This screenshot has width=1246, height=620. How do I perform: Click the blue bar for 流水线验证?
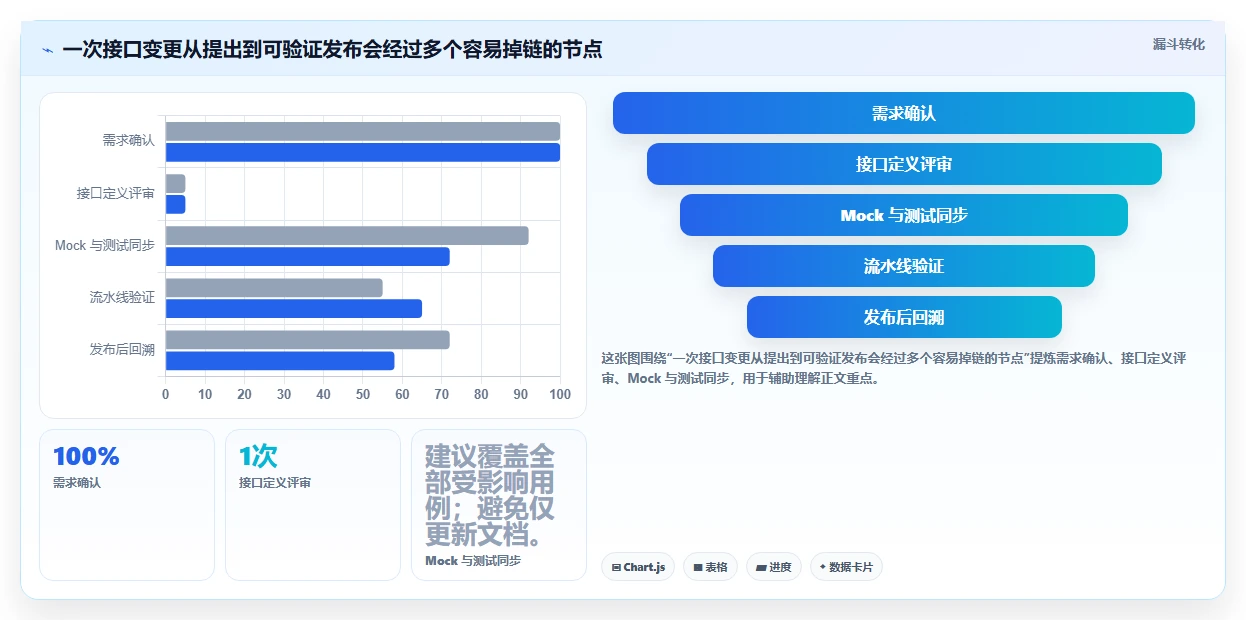pos(294,308)
